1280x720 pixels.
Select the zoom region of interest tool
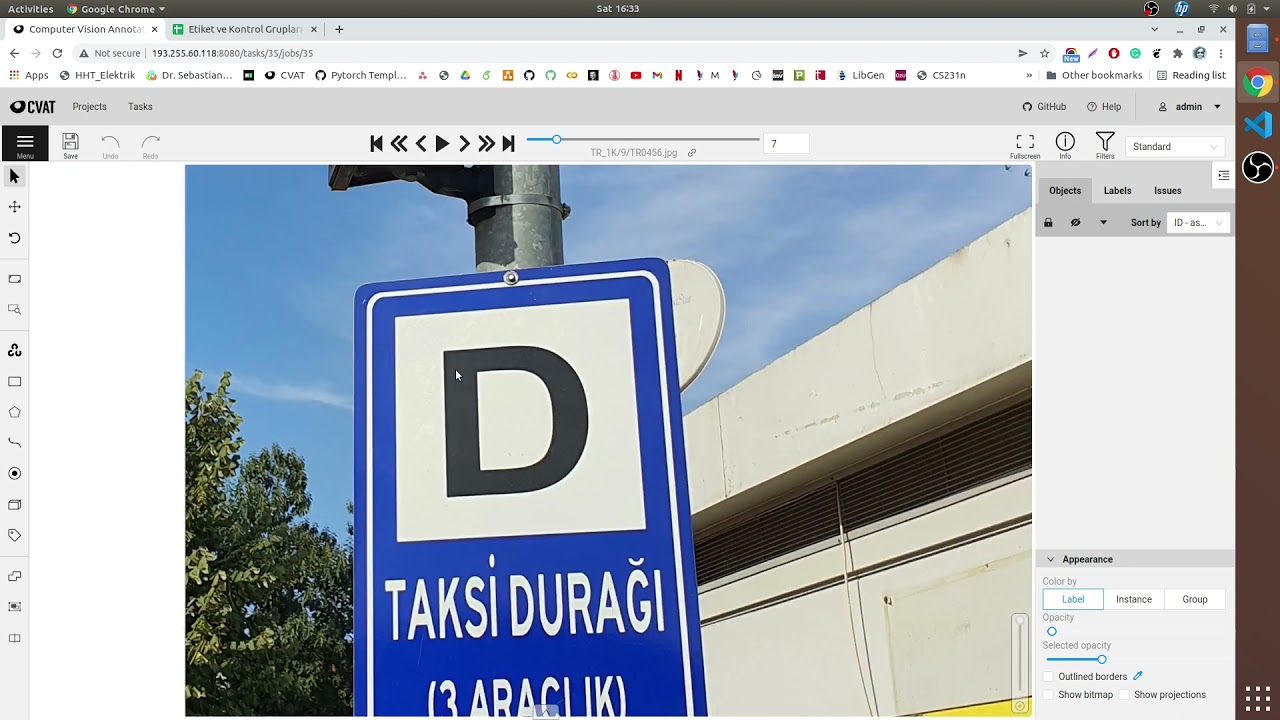tap(14, 310)
